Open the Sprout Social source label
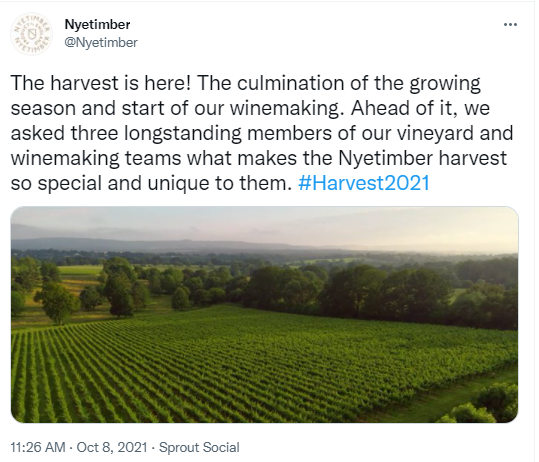 click(199, 447)
